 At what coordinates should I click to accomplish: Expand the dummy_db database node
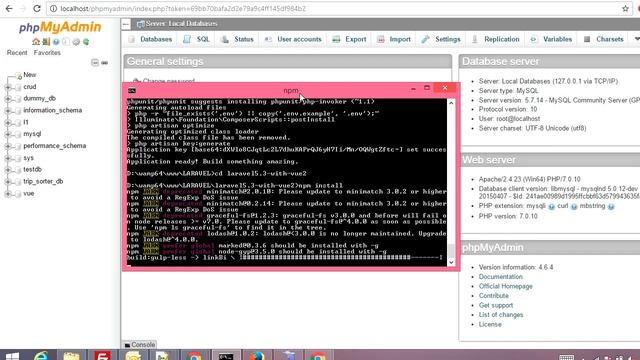pyautogui.click(x=8, y=99)
